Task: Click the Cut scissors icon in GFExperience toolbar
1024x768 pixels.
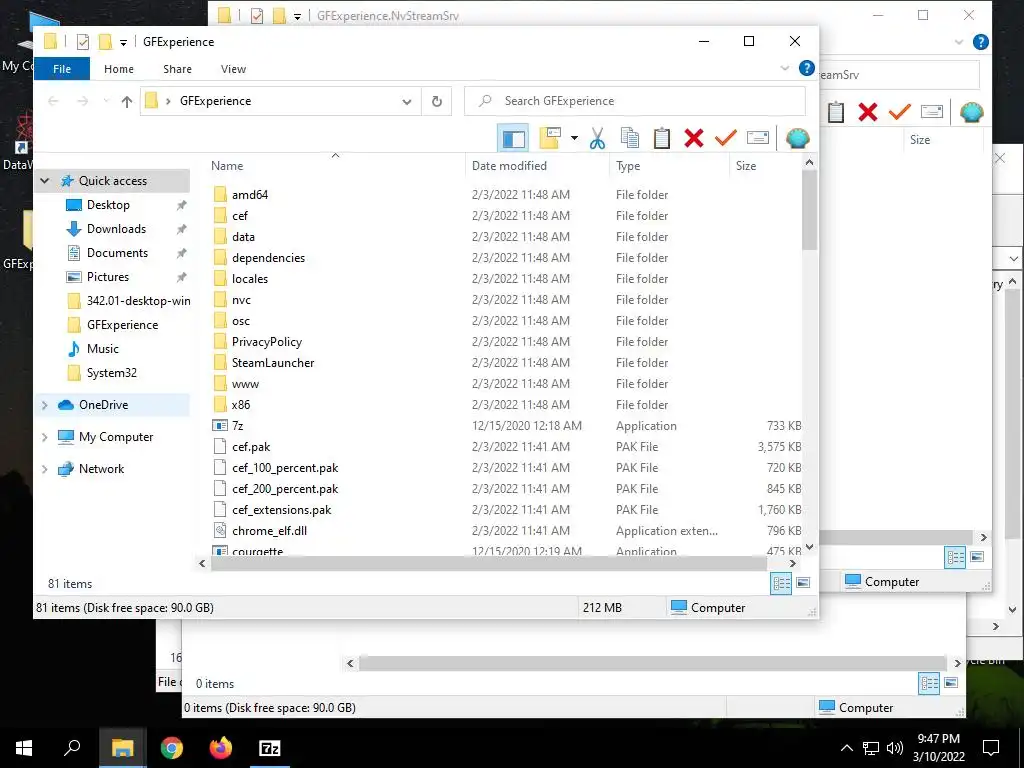Action: (x=597, y=138)
